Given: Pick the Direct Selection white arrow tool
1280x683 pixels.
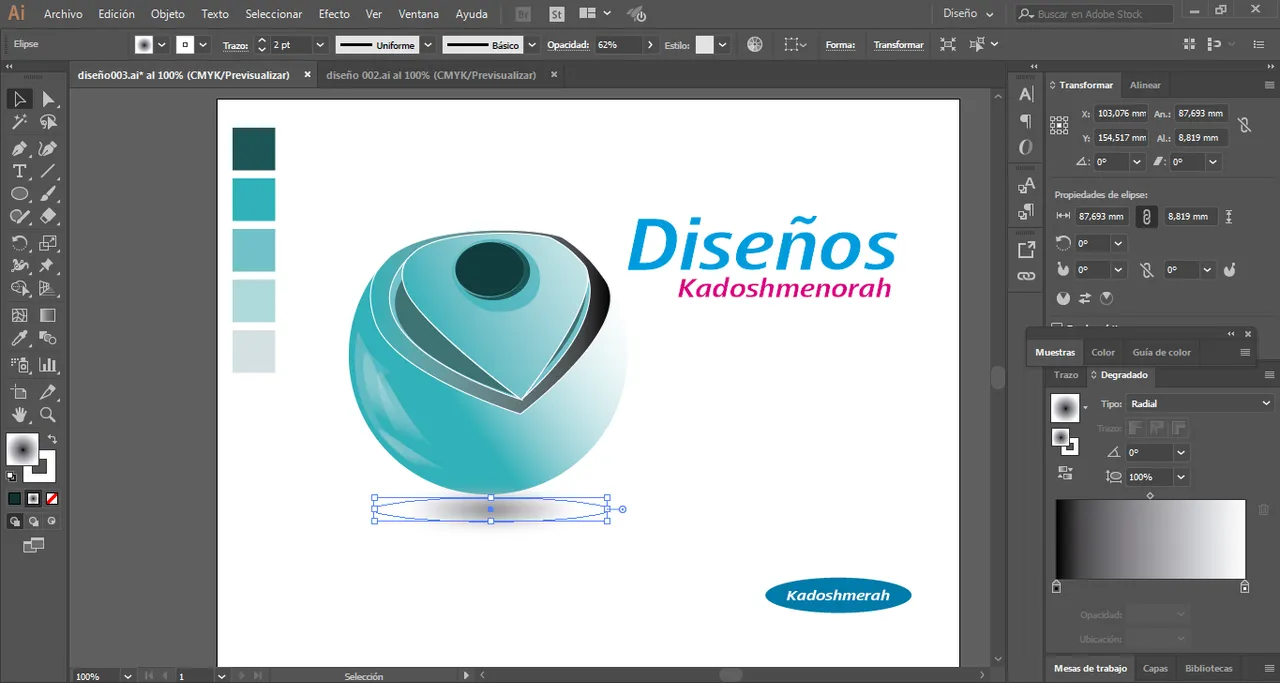Looking at the screenshot, I should [x=47, y=99].
